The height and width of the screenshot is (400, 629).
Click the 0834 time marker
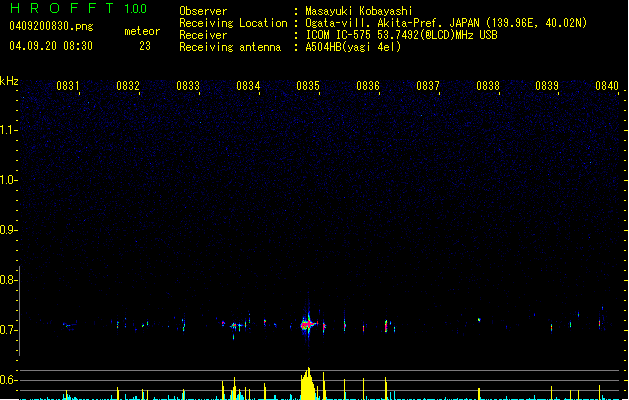click(x=248, y=86)
